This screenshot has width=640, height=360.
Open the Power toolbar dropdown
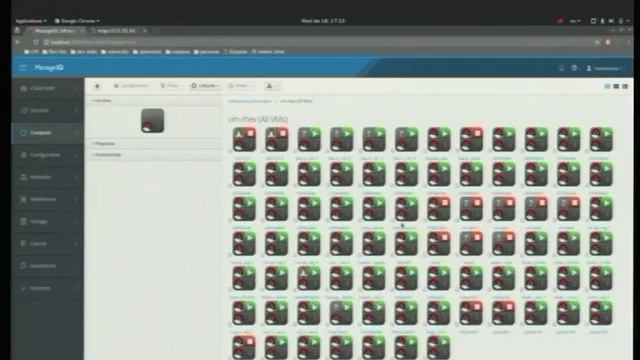tap(240, 86)
